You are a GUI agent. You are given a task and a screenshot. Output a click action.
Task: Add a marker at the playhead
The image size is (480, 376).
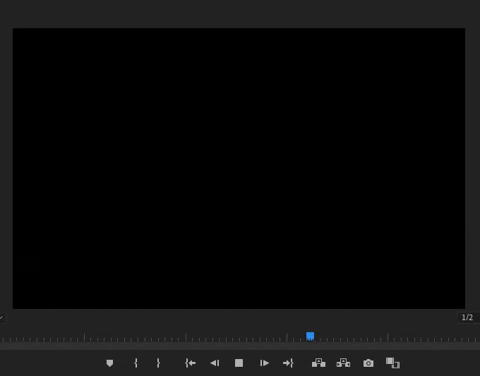[110, 363]
